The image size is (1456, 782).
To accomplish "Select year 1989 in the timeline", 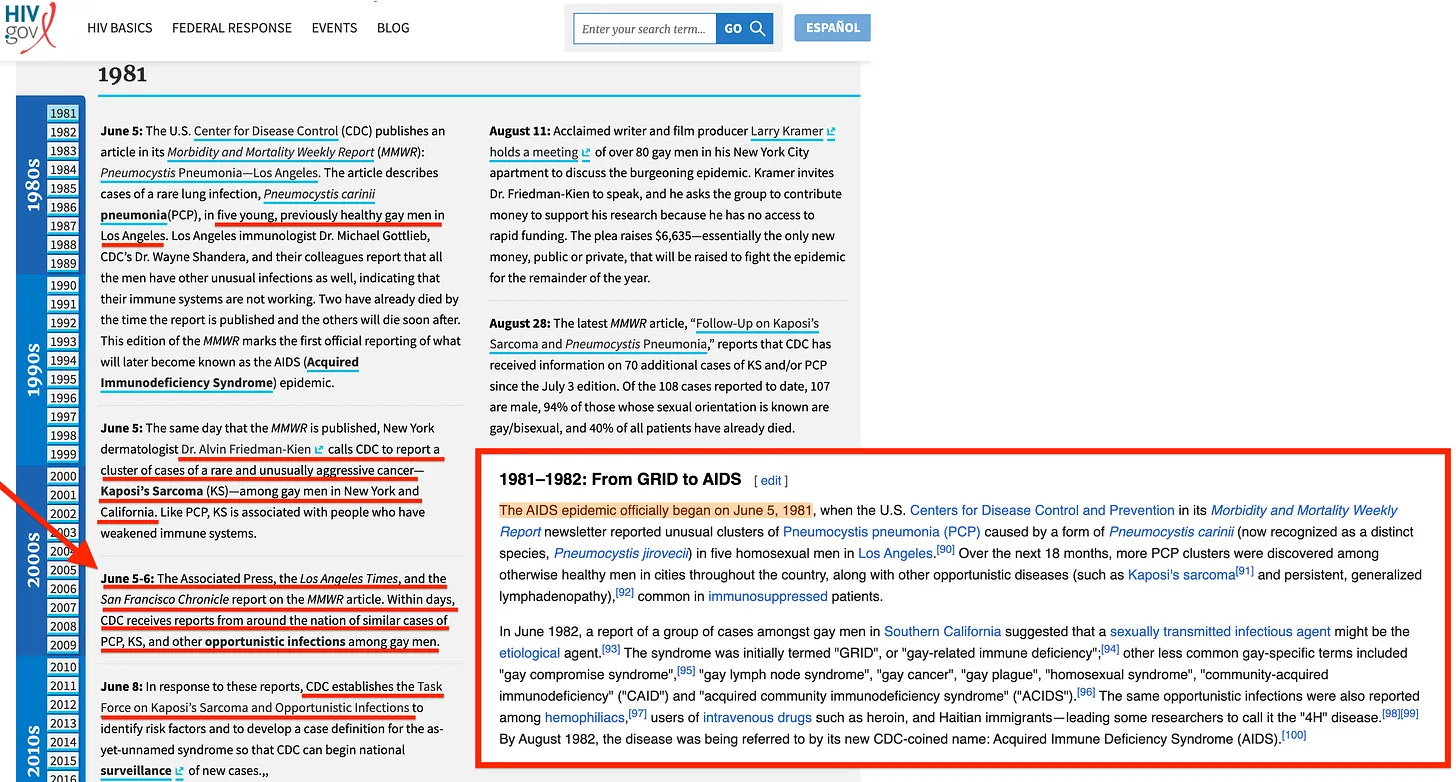I will (63, 263).
